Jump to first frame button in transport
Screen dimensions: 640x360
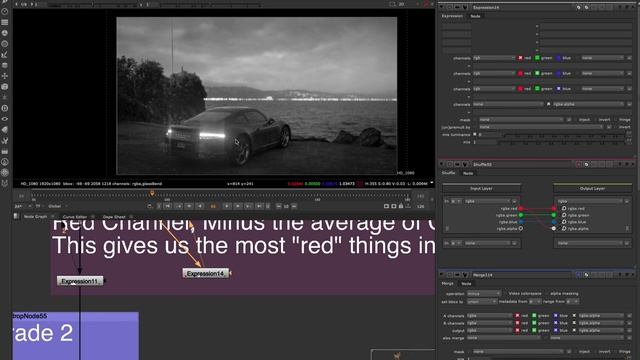point(168,206)
